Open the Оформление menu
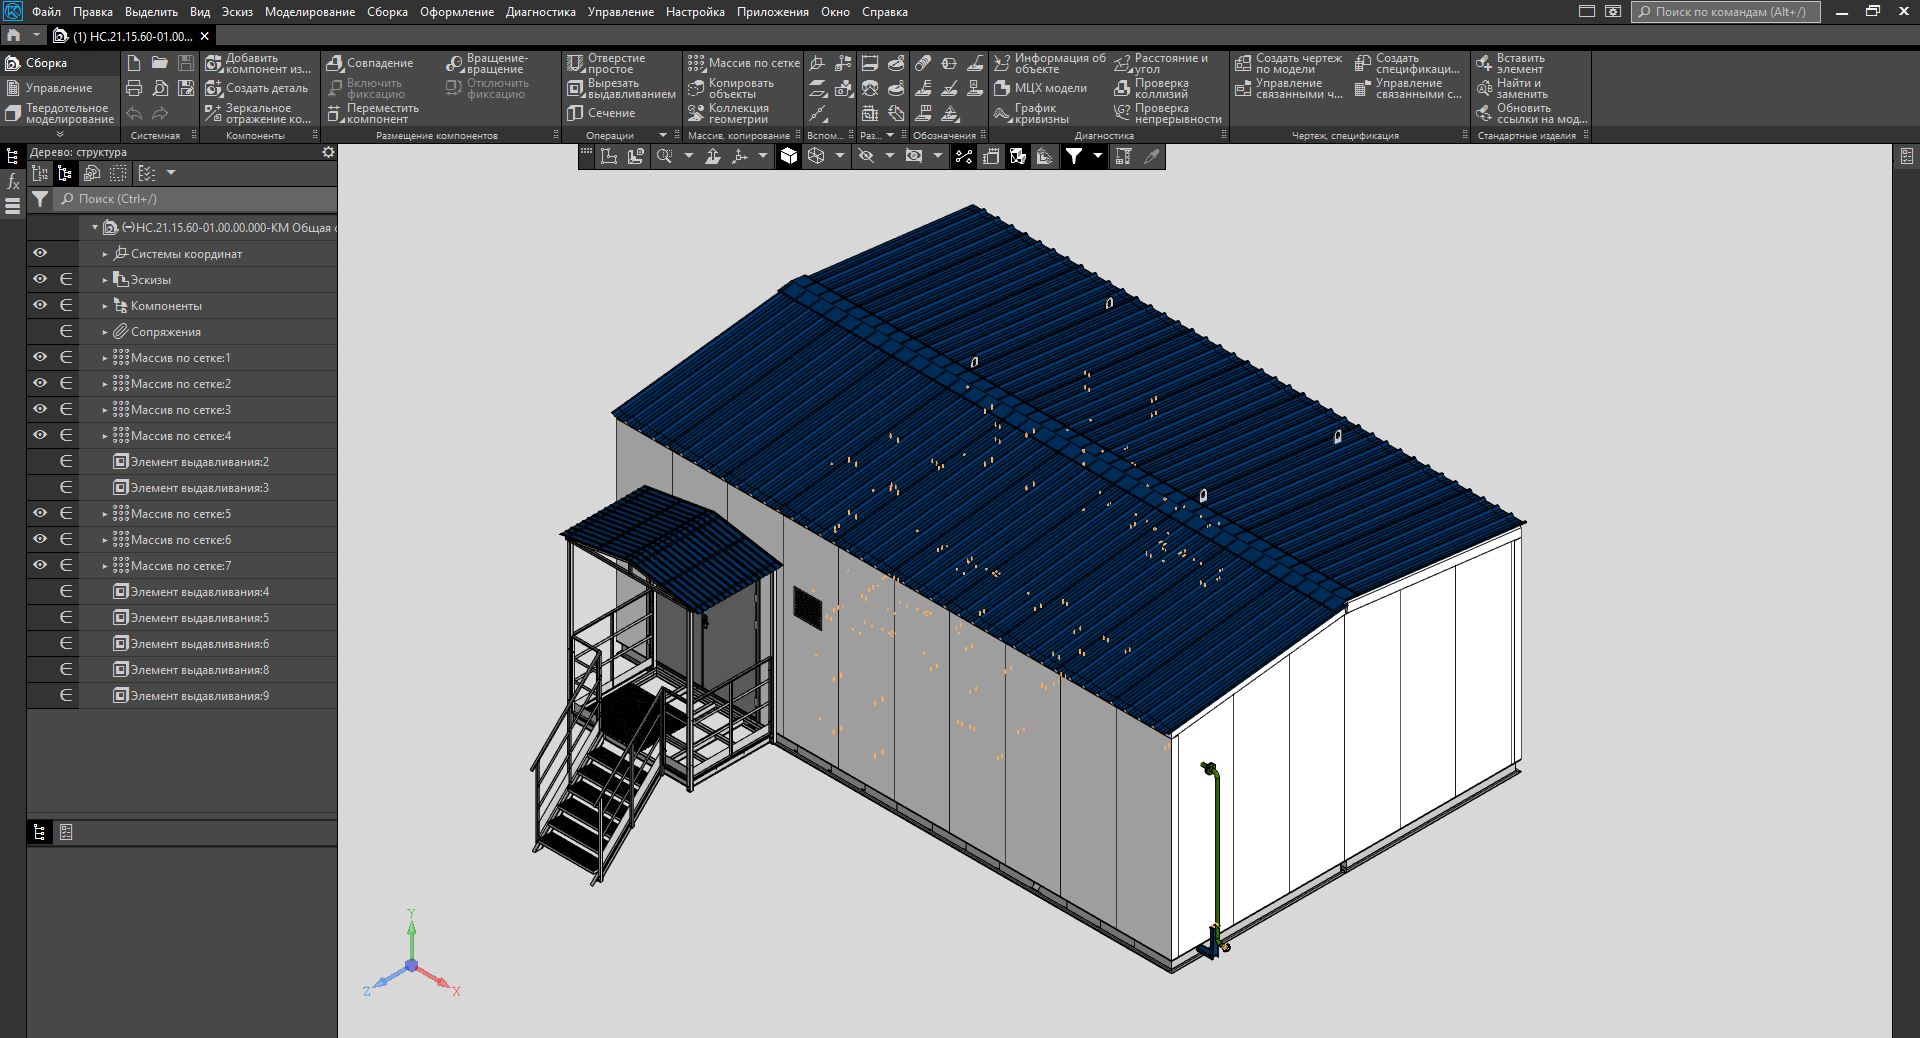Screen dimensions: 1920x1038 point(456,12)
